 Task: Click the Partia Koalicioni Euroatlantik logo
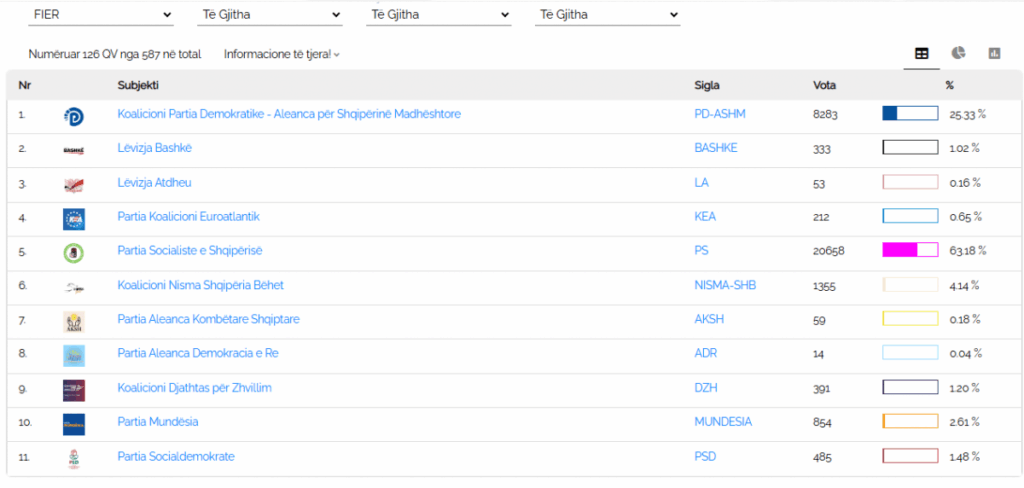74,218
